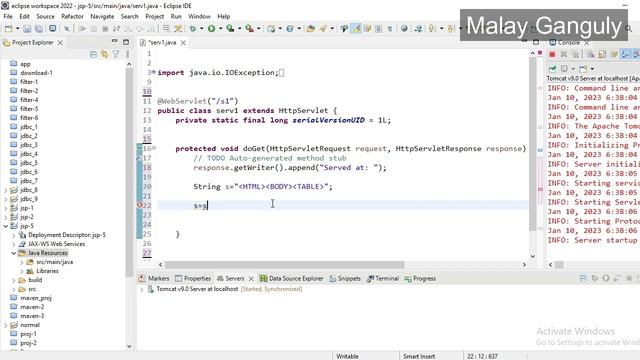Click the Open Web Browser globe icon
The height and width of the screenshot is (360, 640).
click(x=404, y=28)
